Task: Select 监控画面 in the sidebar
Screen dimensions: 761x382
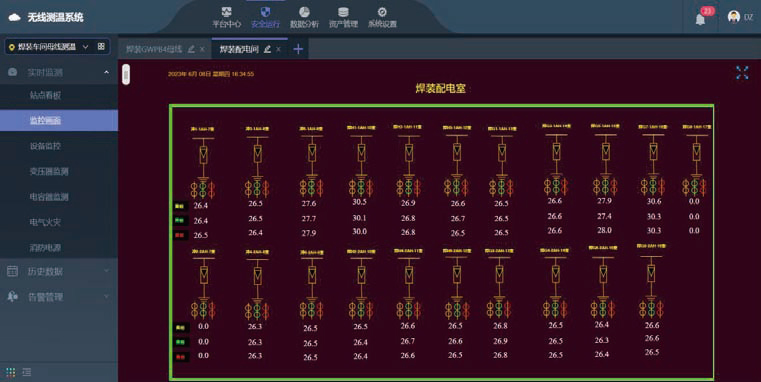Action: [45, 120]
